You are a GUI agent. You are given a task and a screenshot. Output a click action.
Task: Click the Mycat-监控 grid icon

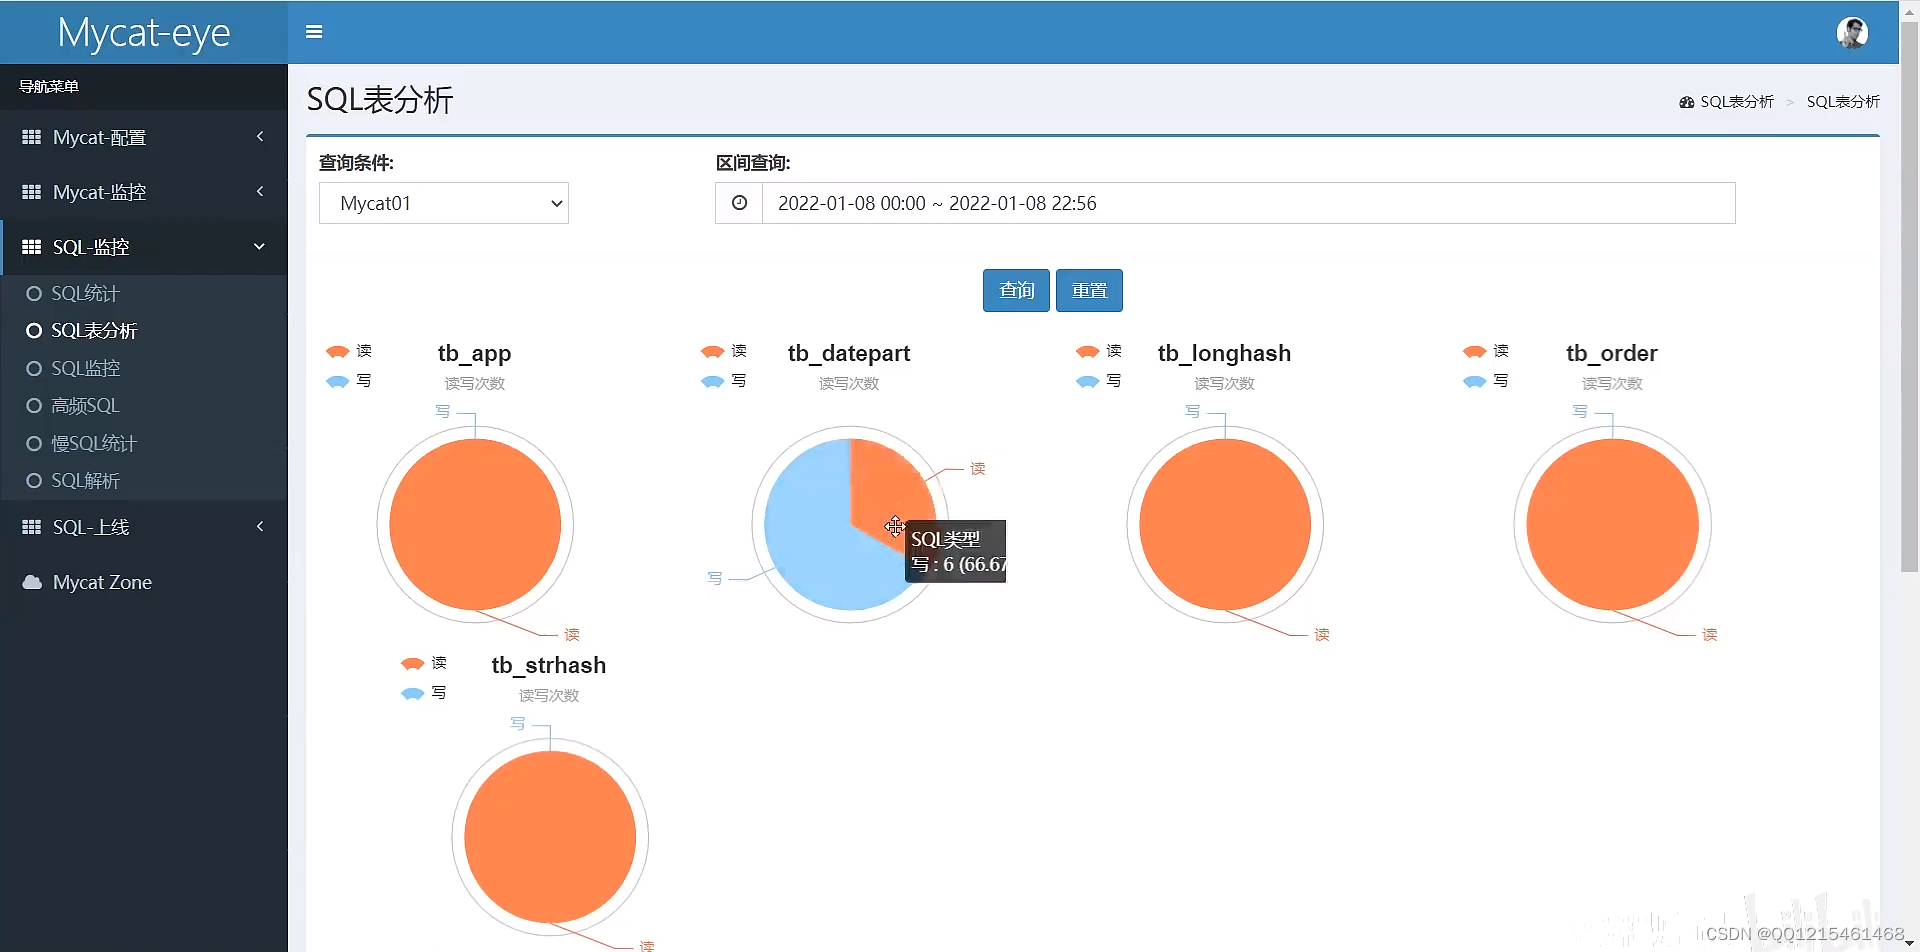(x=32, y=192)
